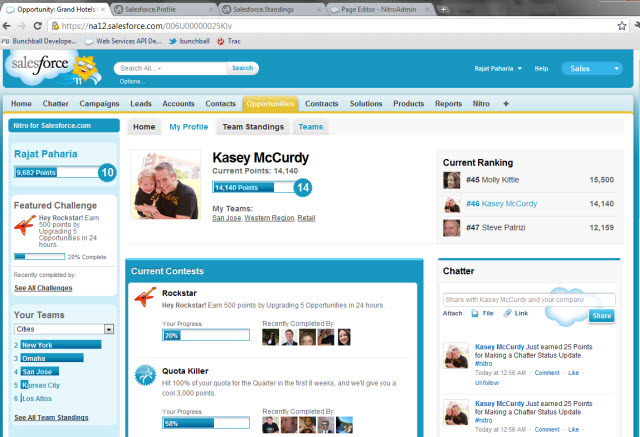Click the first Rockstar recently completed avatar
Image resolution: width=640 pixels, height=437 pixels.
point(270,337)
